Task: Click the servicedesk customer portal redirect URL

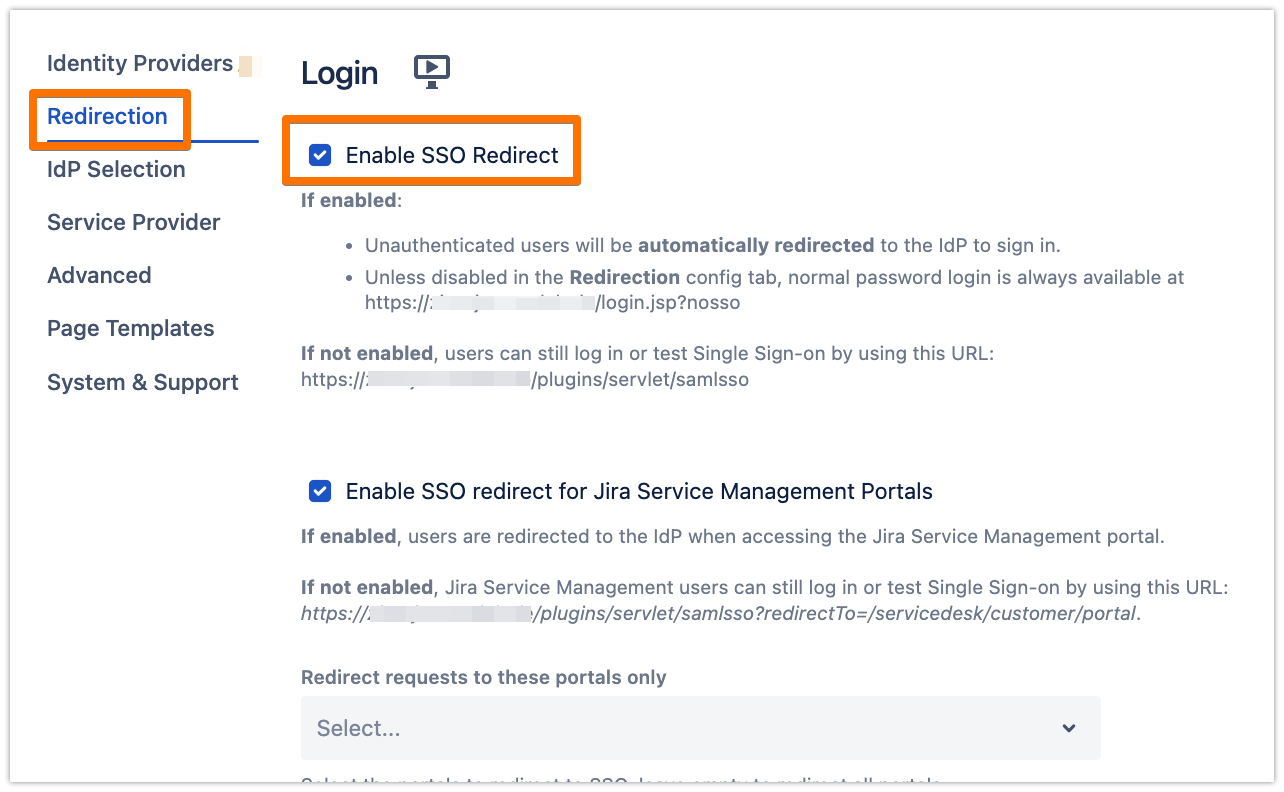Action: click(x=720, y=613)
